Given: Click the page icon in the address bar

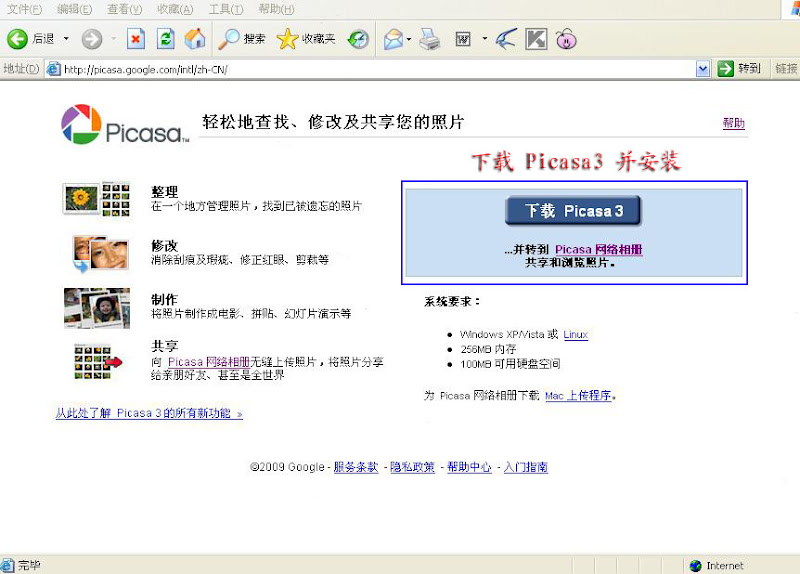Looking at the screenshot, I should 54,69.
